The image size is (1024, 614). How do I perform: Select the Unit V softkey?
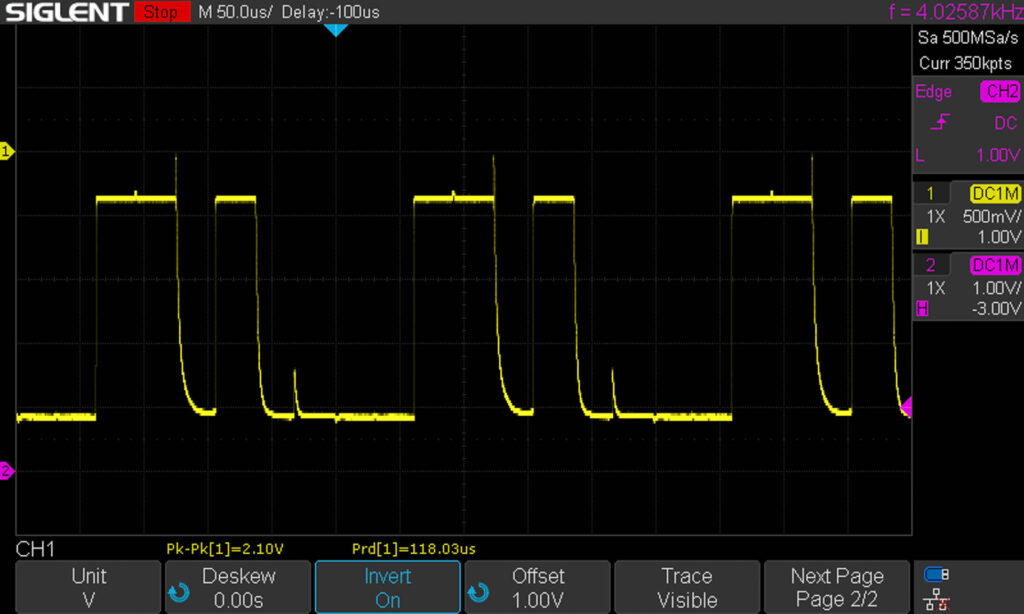click(x=88, y=587)
